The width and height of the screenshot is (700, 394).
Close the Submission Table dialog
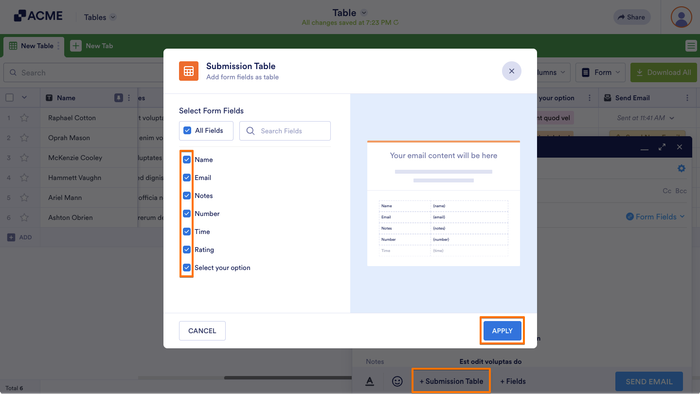pos(511,71)
